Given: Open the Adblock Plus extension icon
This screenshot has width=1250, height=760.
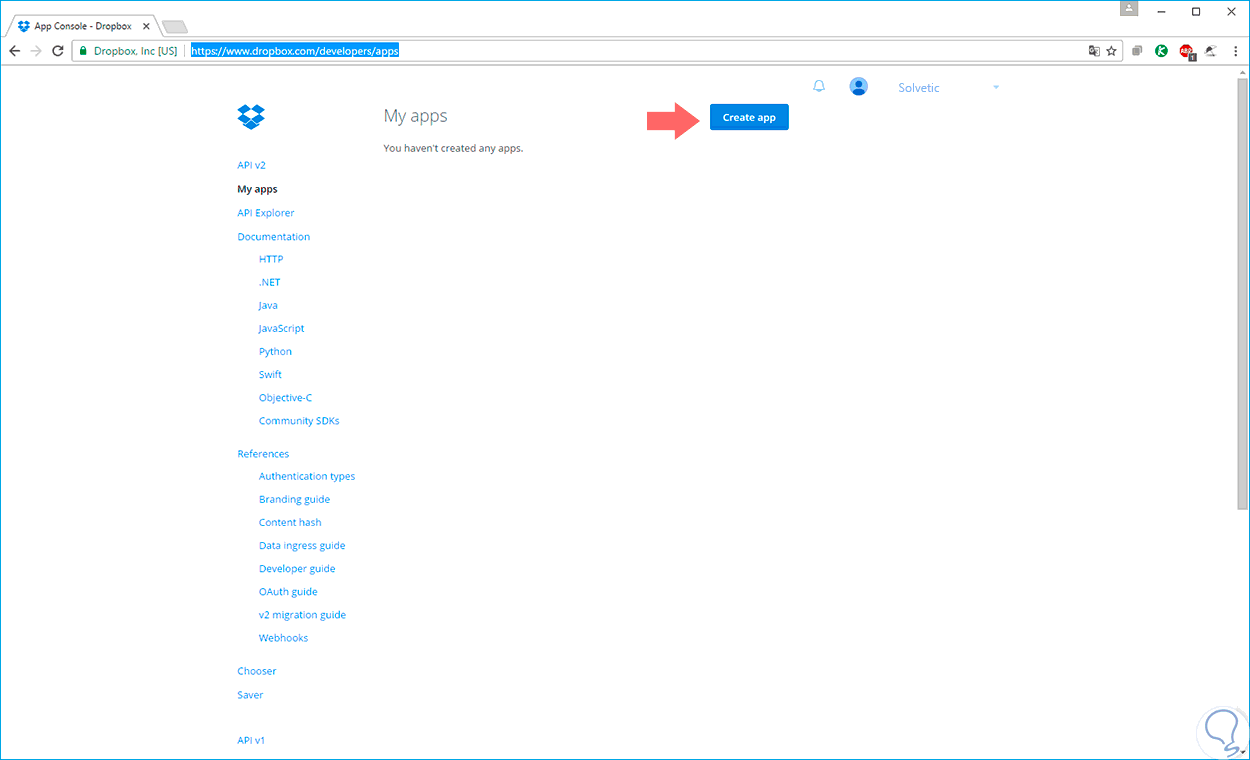Looking at the screenshot, I should click(1186, 51).
